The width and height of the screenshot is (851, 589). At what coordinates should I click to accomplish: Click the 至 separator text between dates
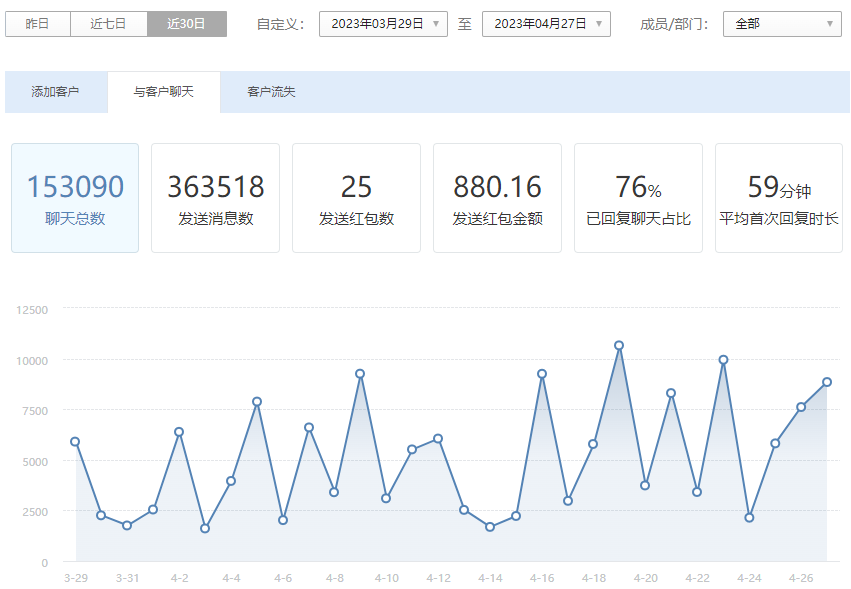(465, 24)
